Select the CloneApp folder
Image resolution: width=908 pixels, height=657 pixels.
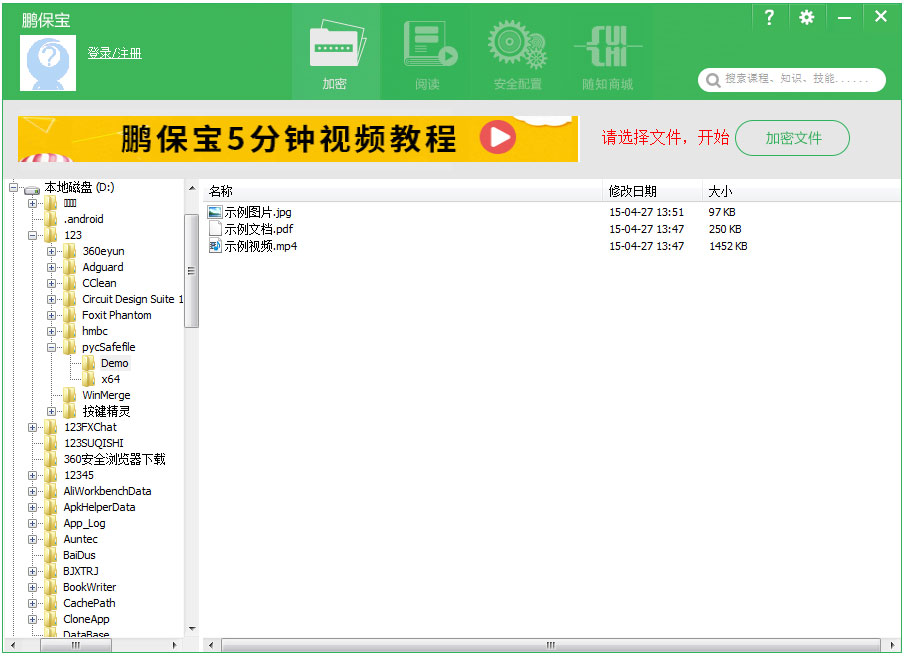pos(86,619)
